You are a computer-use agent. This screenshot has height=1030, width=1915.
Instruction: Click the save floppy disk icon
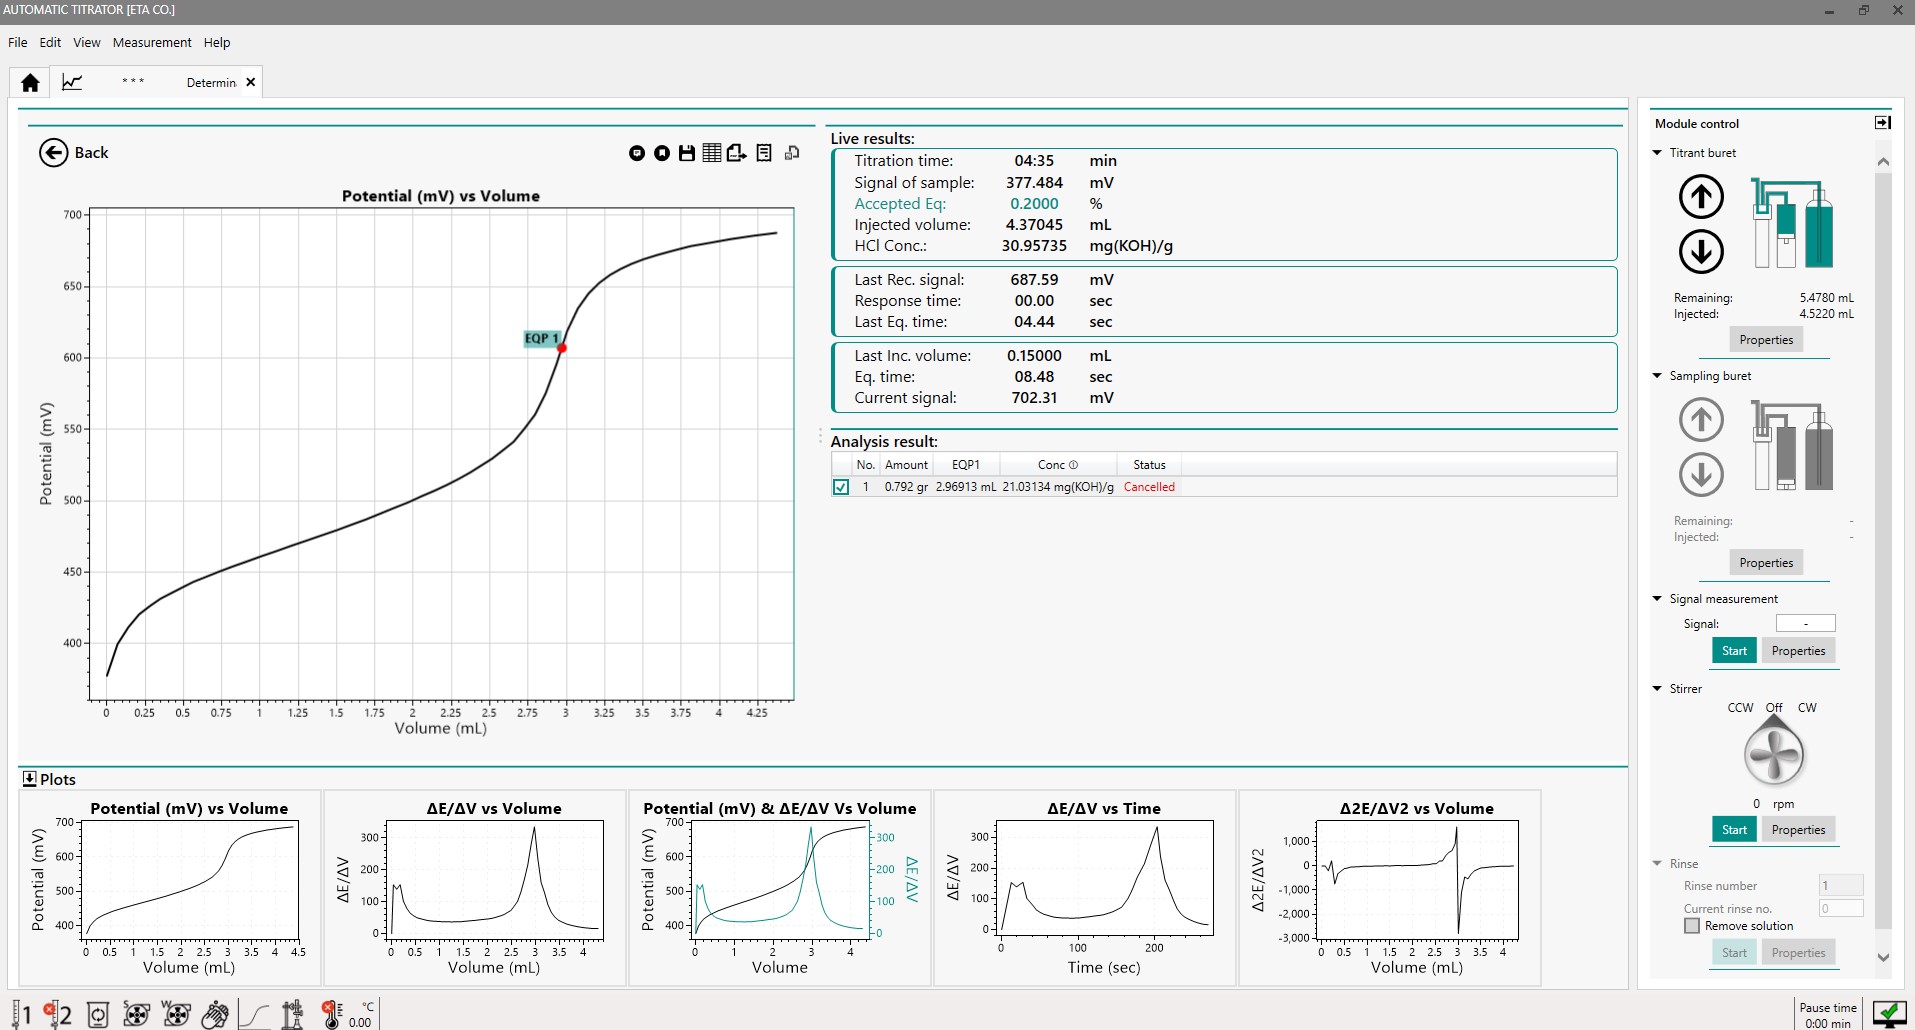(686, 153)
